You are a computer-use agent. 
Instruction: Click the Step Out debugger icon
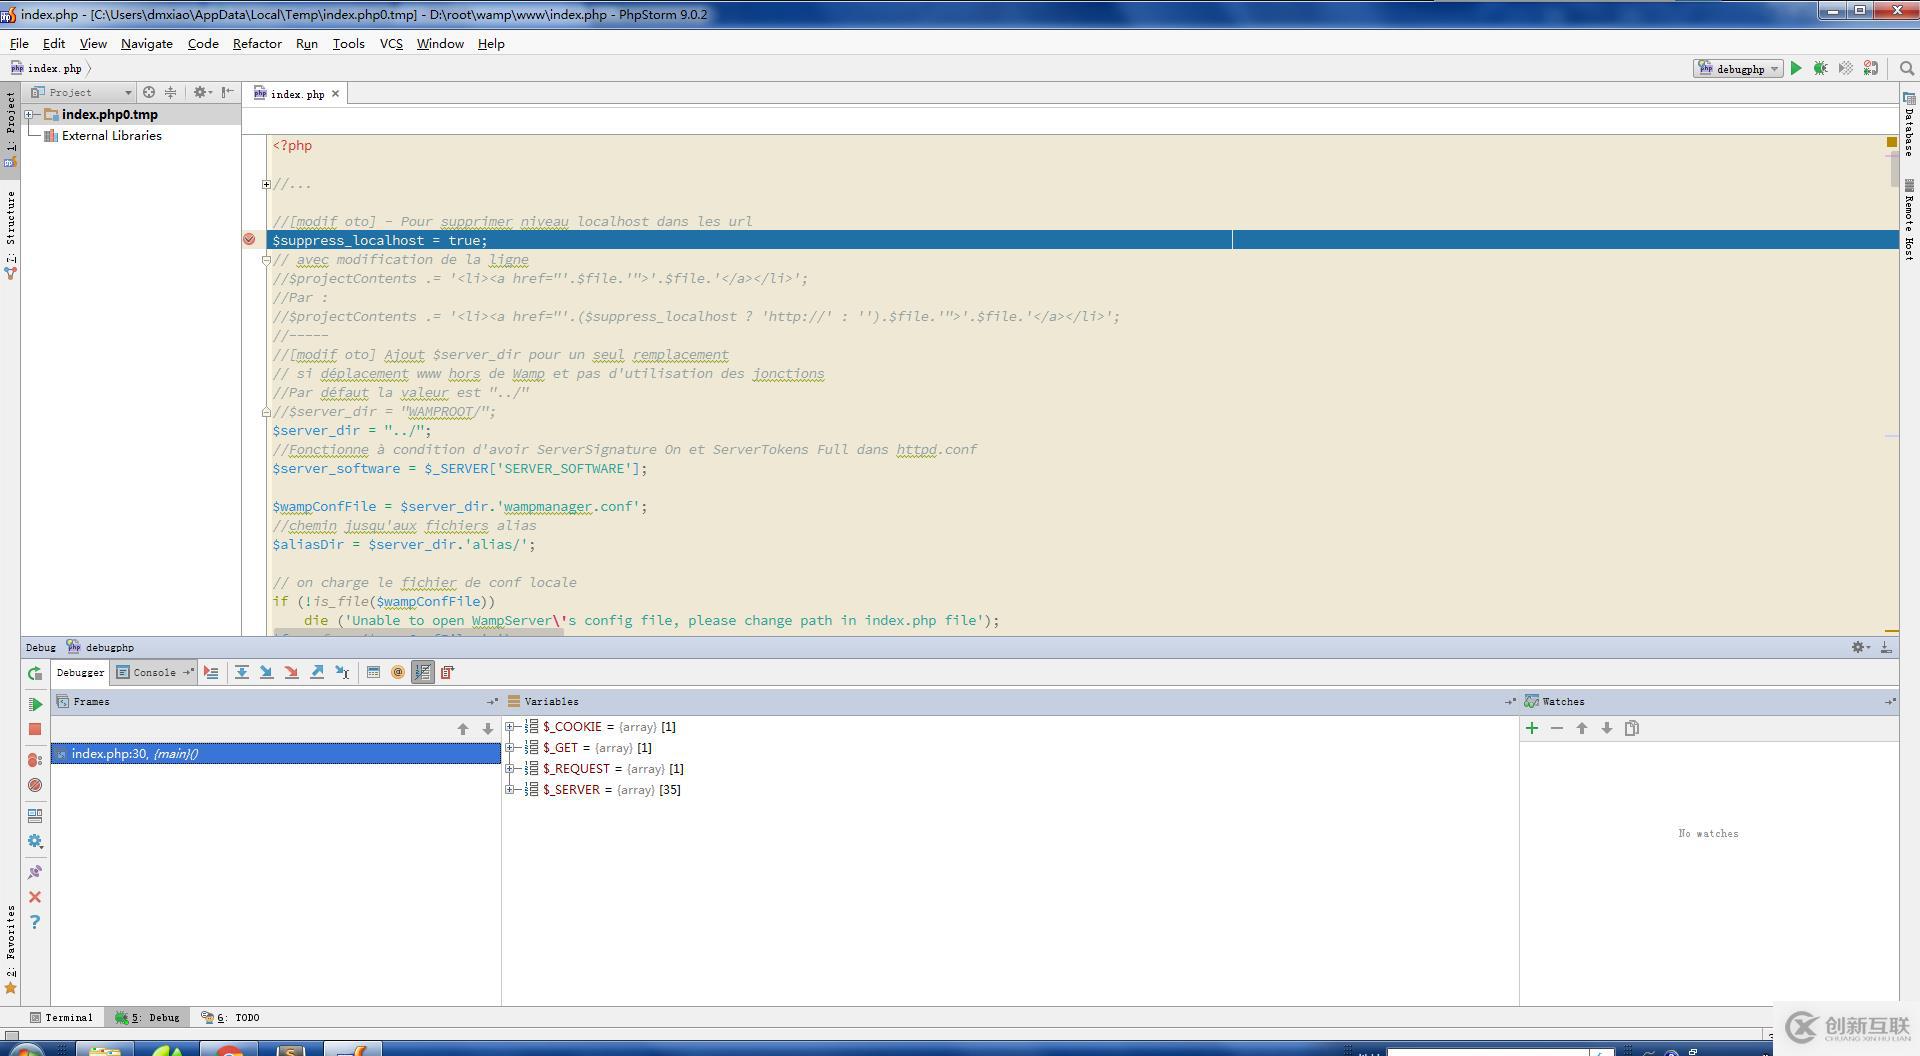(317, 673)
